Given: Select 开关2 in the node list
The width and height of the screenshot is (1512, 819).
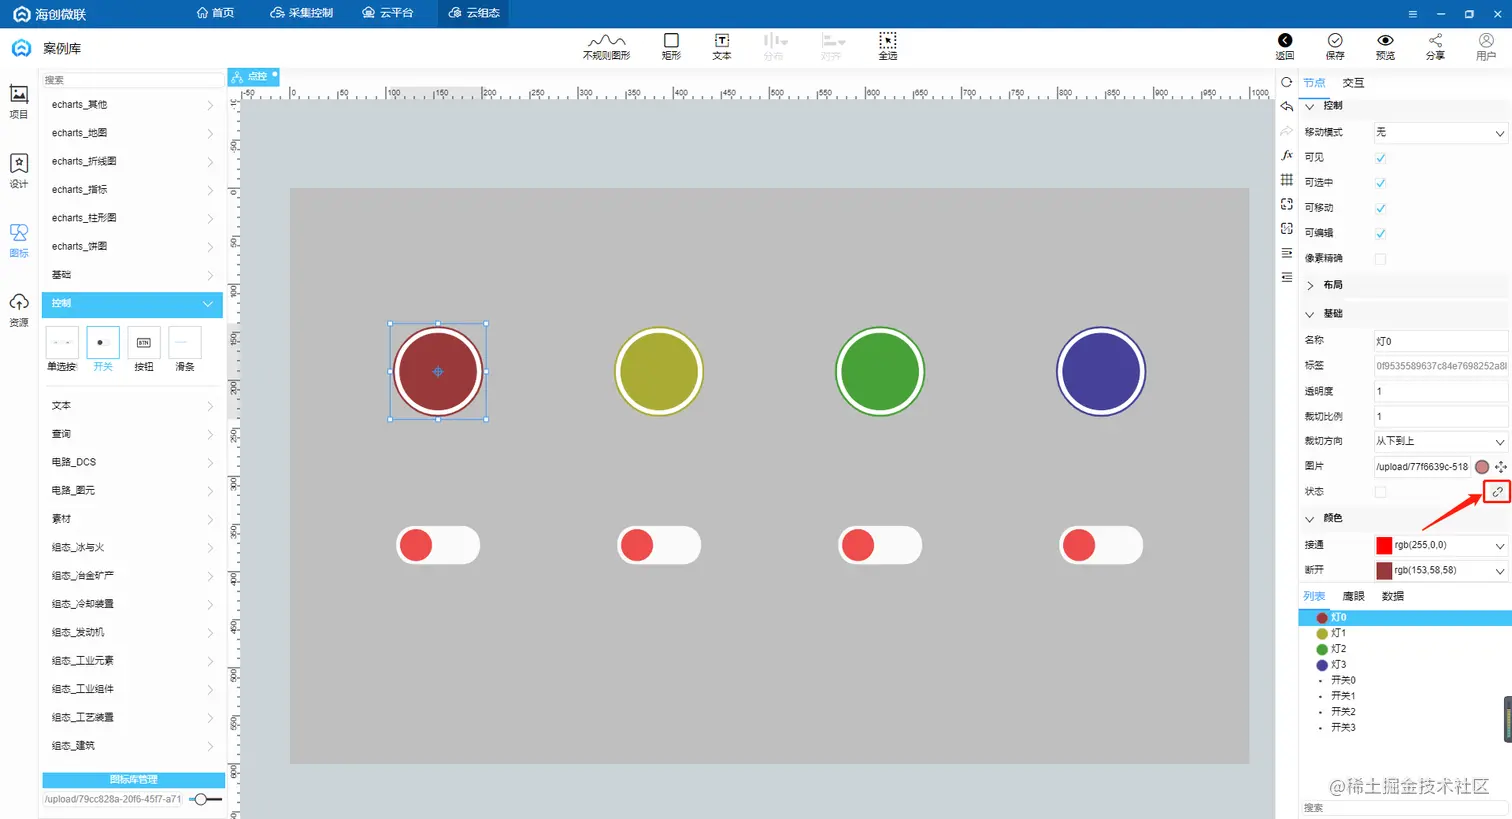Looking at the screenshot, I should [1405, 712].
